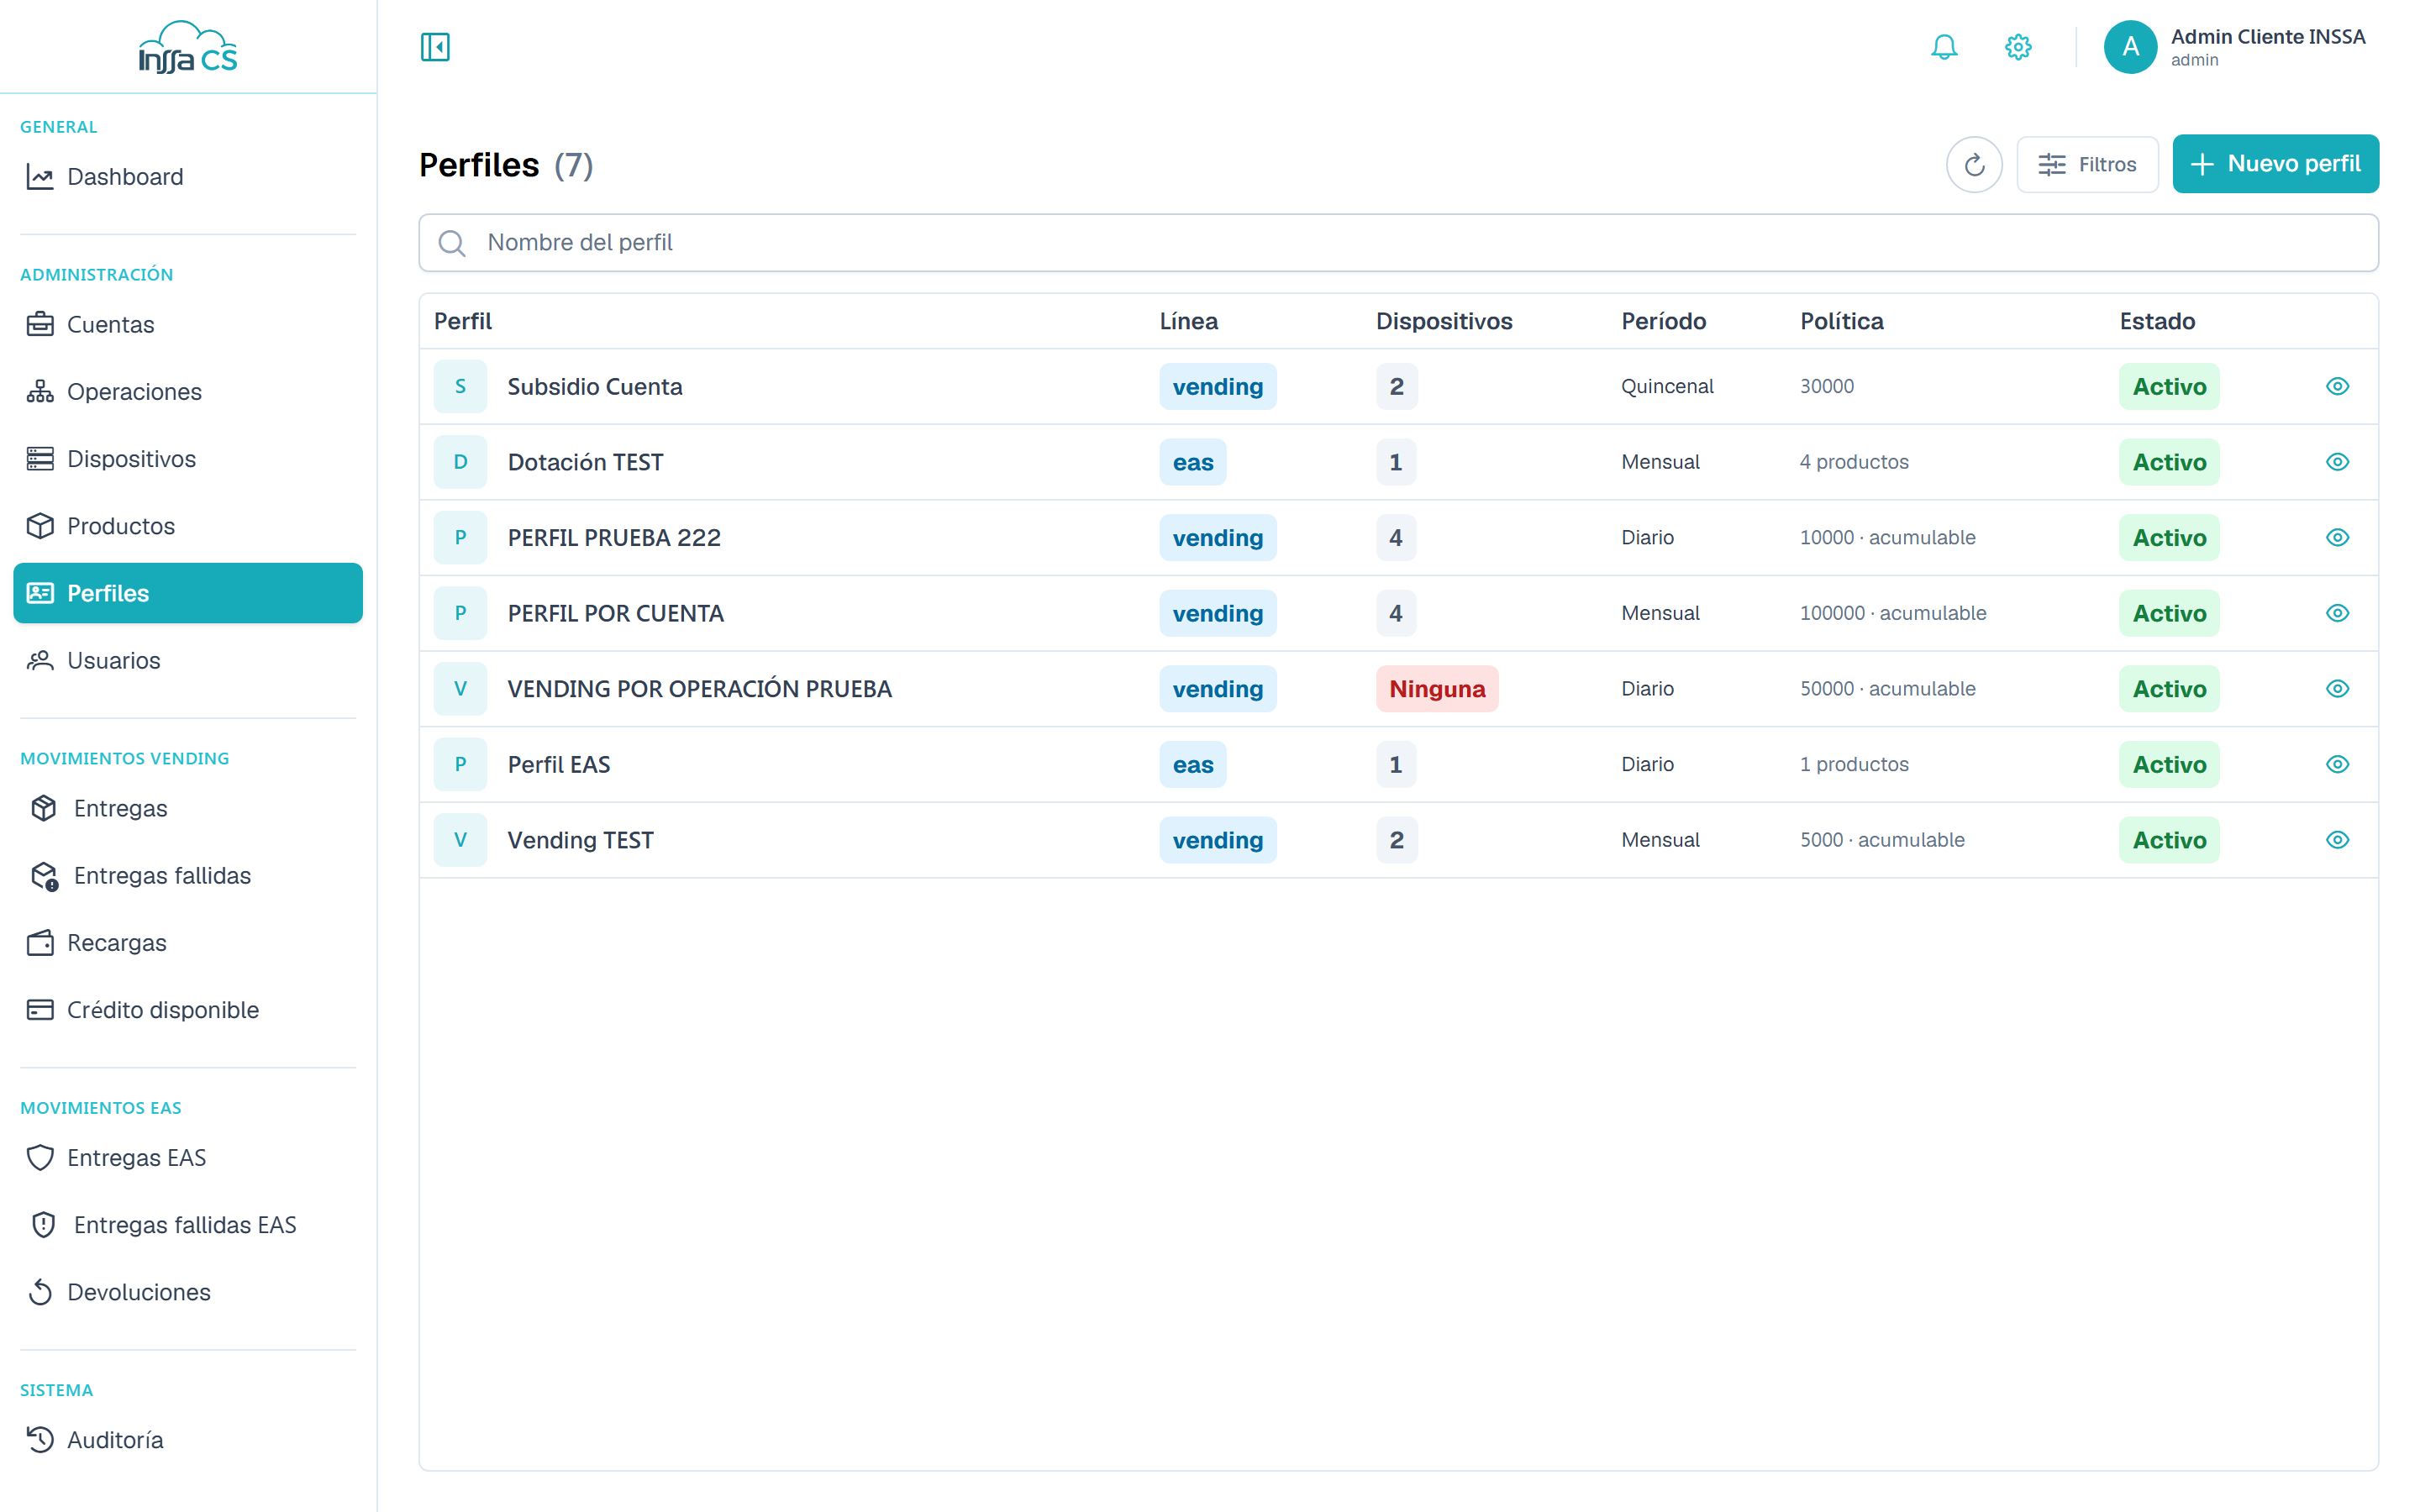View Subsidio Cuenta via its eye icon
The width and height of the screenshot is (2420, 1512).
coord(2337,386)
